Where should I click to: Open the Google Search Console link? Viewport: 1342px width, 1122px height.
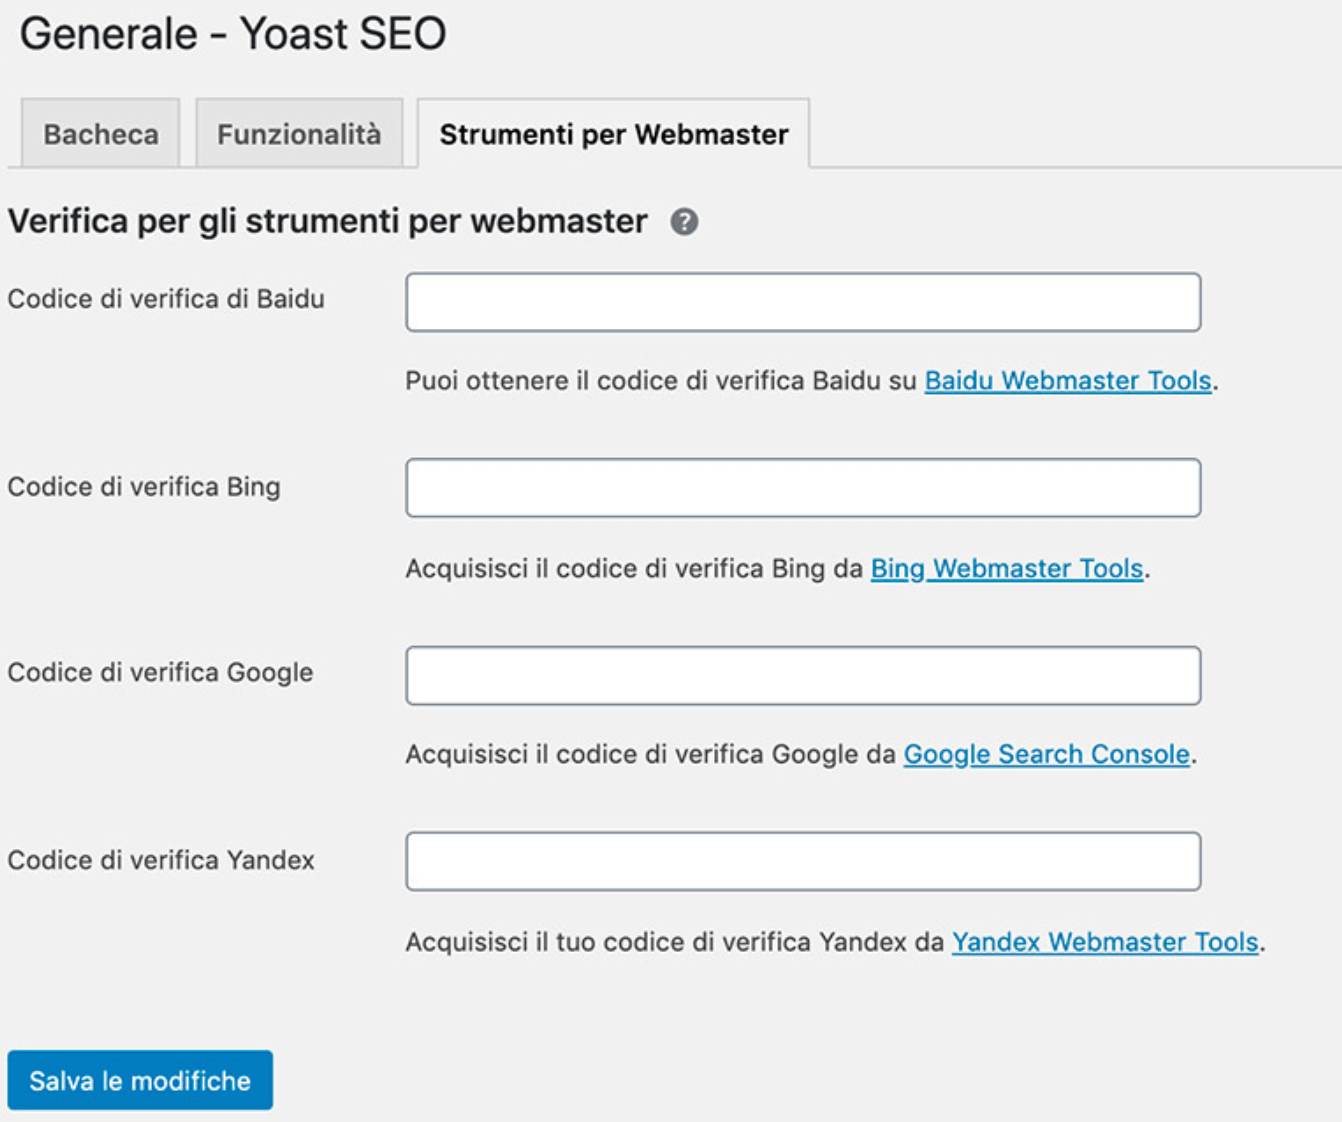click(1046, 754)
